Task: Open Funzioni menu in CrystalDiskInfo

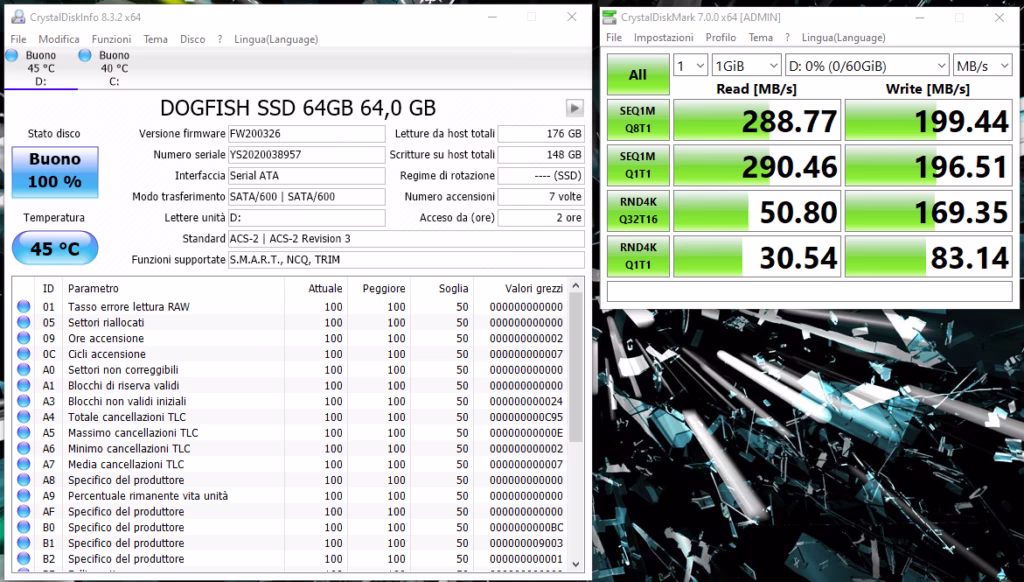Action: coord(111,39)
